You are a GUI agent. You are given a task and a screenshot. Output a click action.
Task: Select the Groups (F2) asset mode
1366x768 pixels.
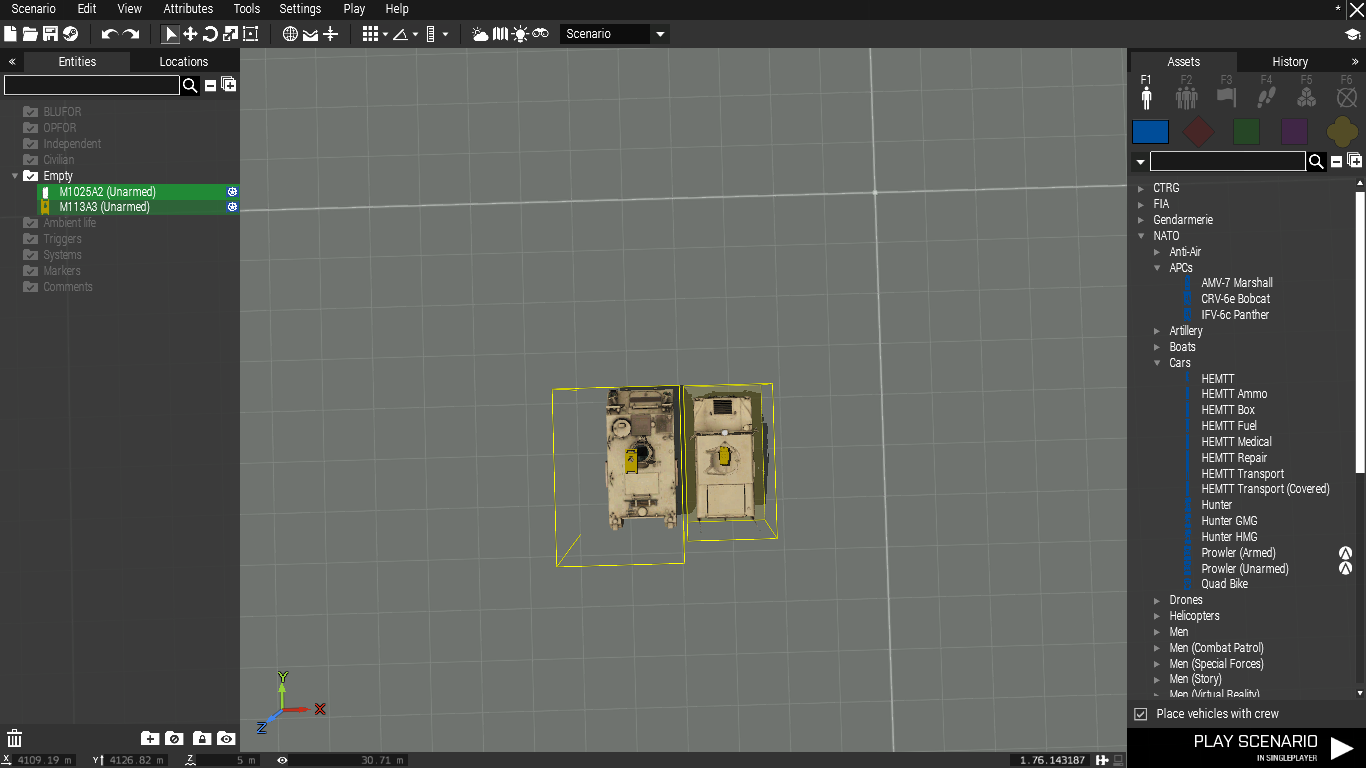coord(1186,96)
